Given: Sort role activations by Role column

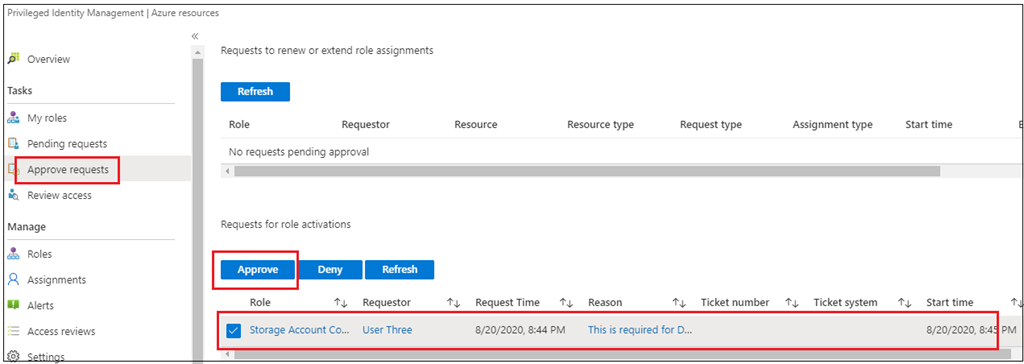Looking at the screenshot, I should tap(341, 303).
